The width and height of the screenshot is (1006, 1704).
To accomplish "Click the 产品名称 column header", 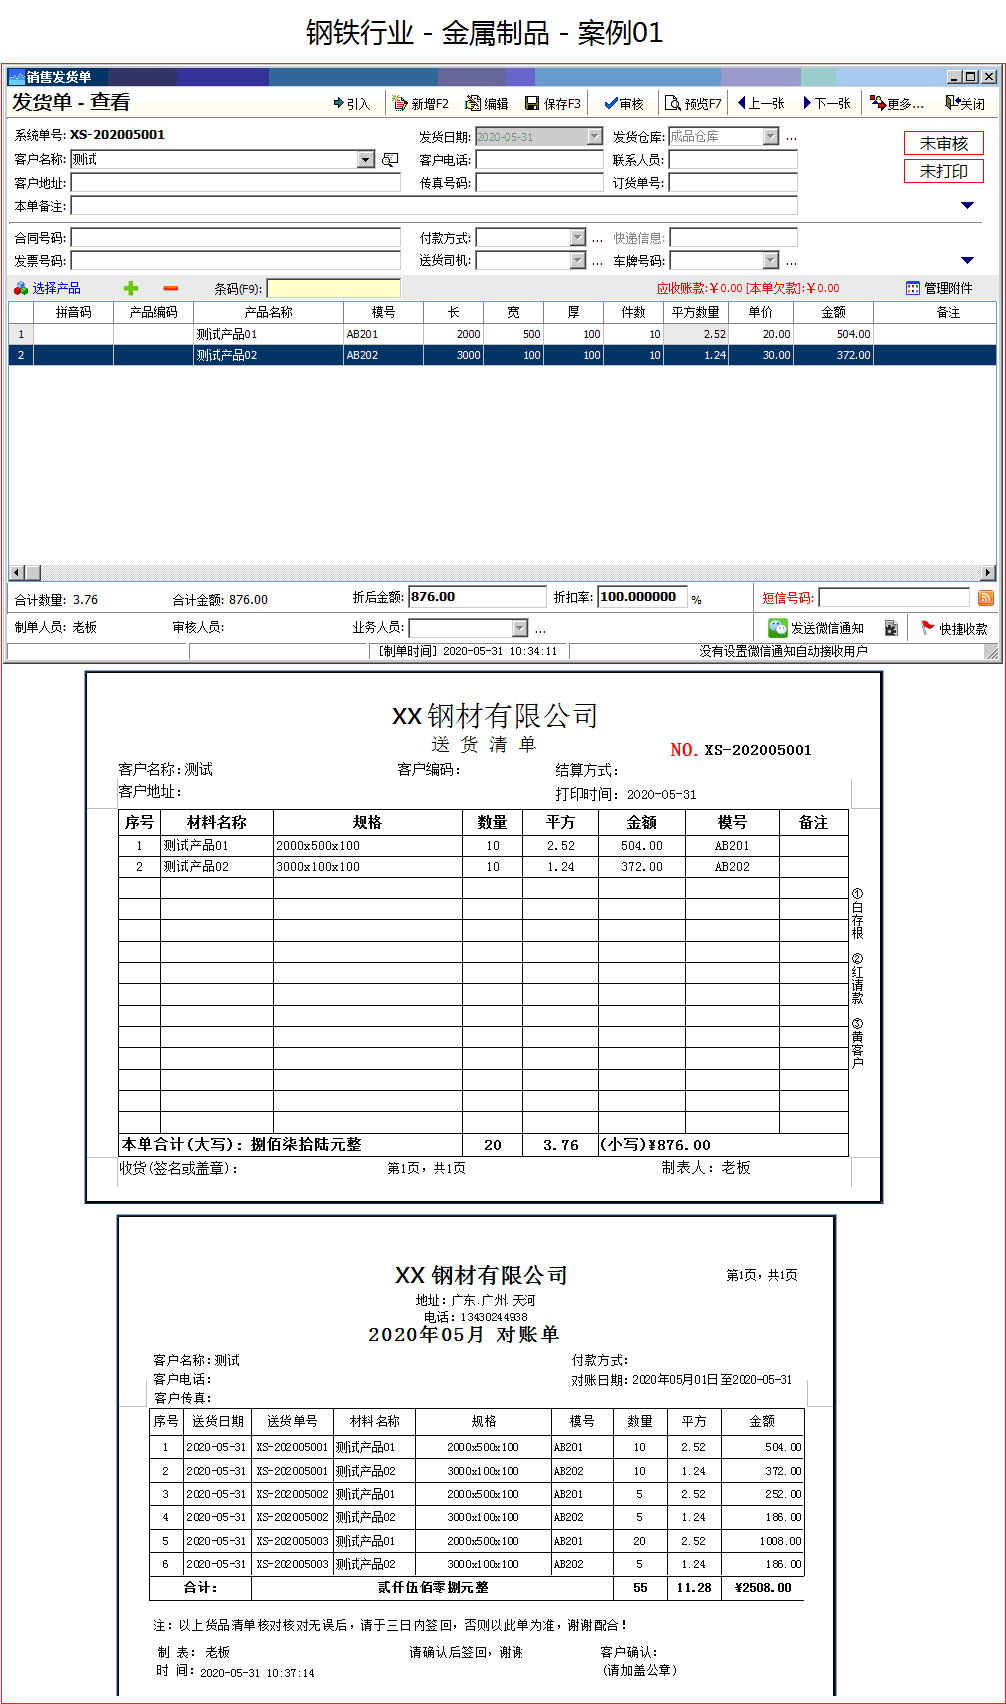I will (269, 313).
